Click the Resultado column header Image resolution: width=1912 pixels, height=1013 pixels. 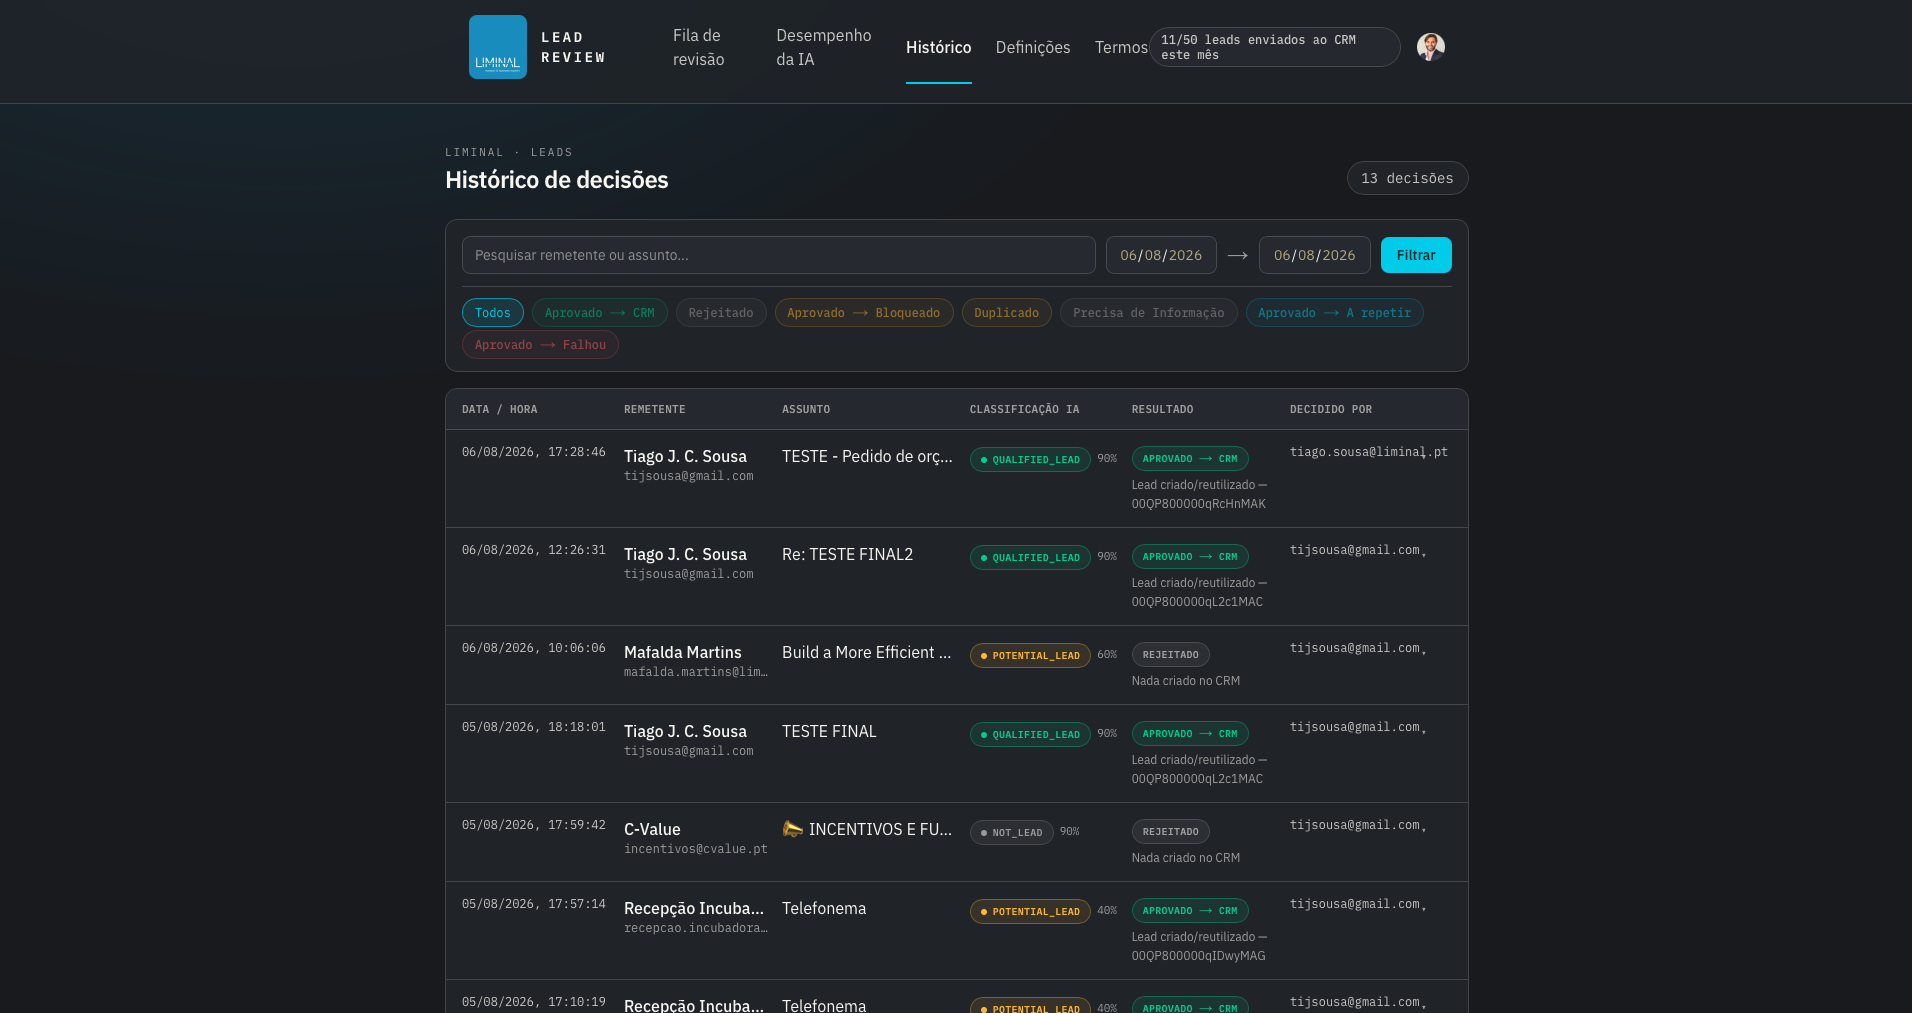point(1163,409)
